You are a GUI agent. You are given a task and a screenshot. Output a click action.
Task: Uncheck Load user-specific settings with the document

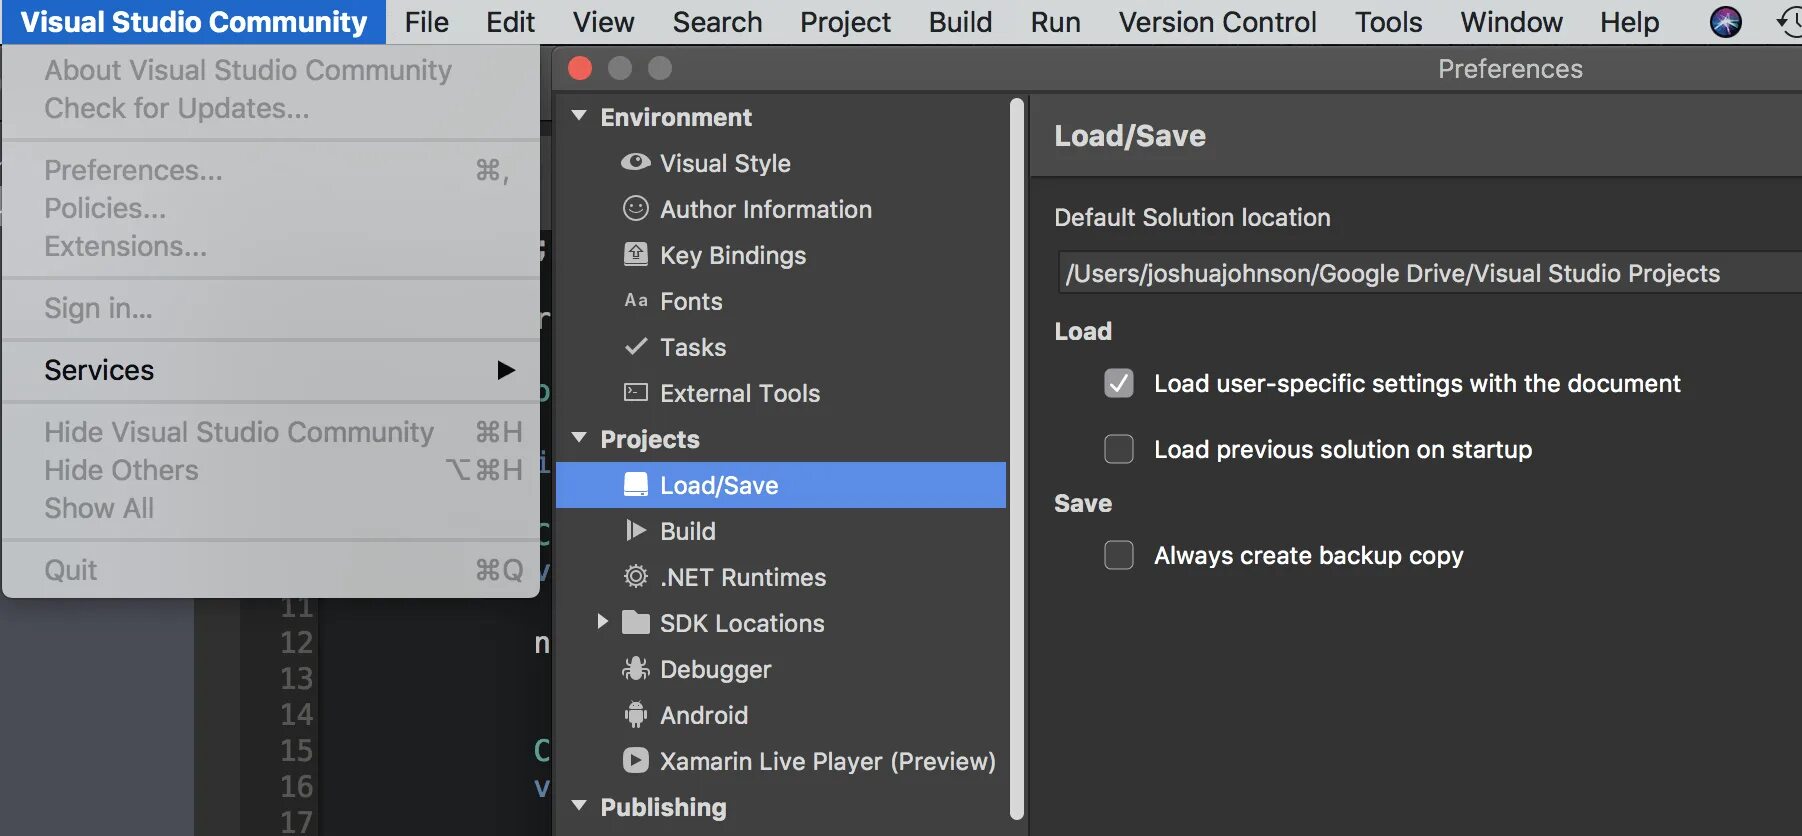coord(1119,383)
